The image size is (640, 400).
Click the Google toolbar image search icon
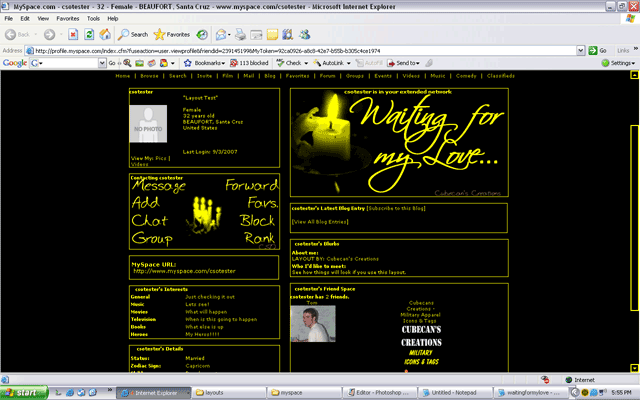point(140,63)
